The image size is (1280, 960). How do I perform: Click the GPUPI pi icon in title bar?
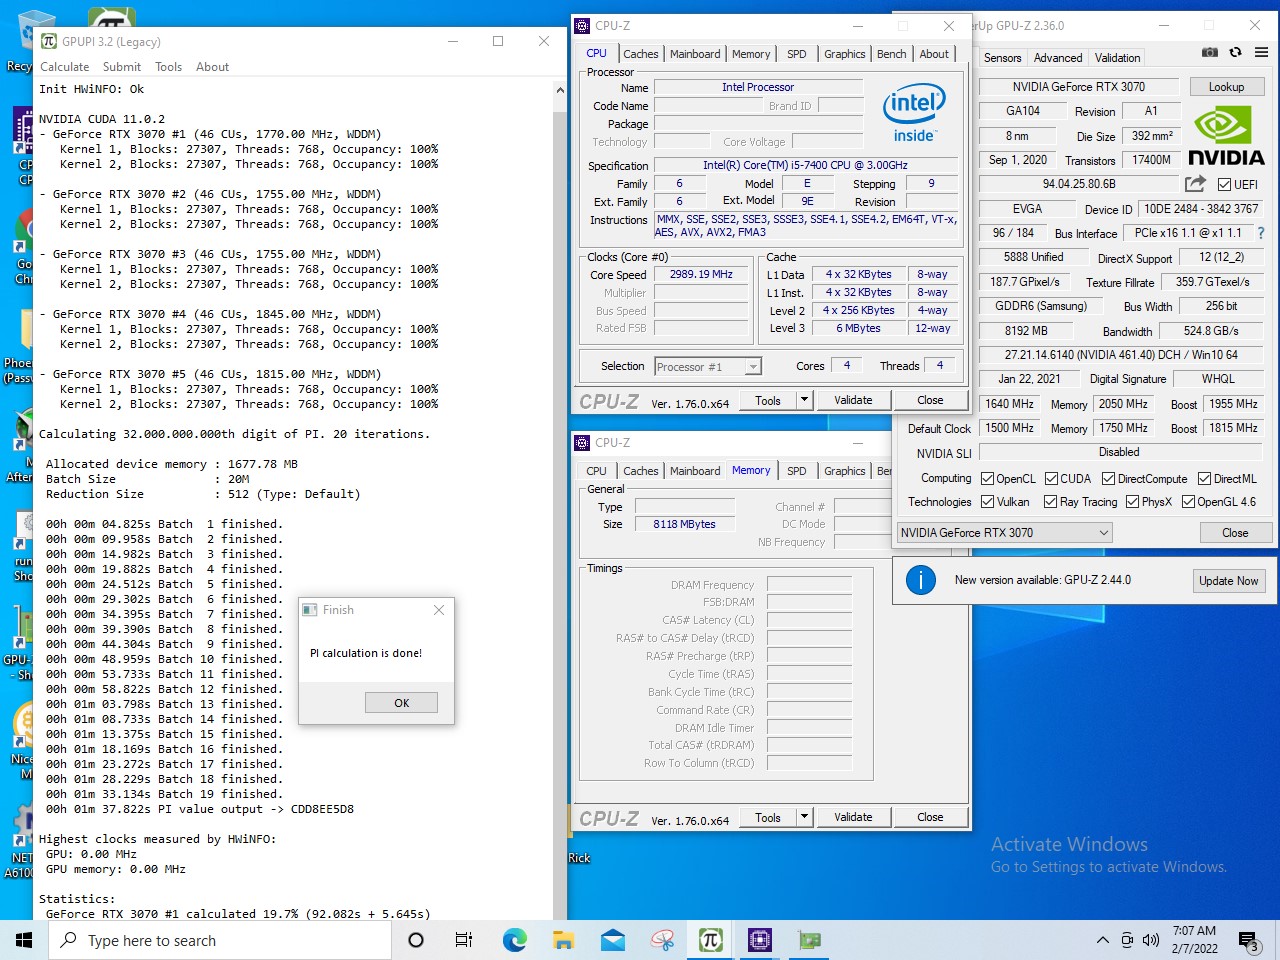point(49,41)
